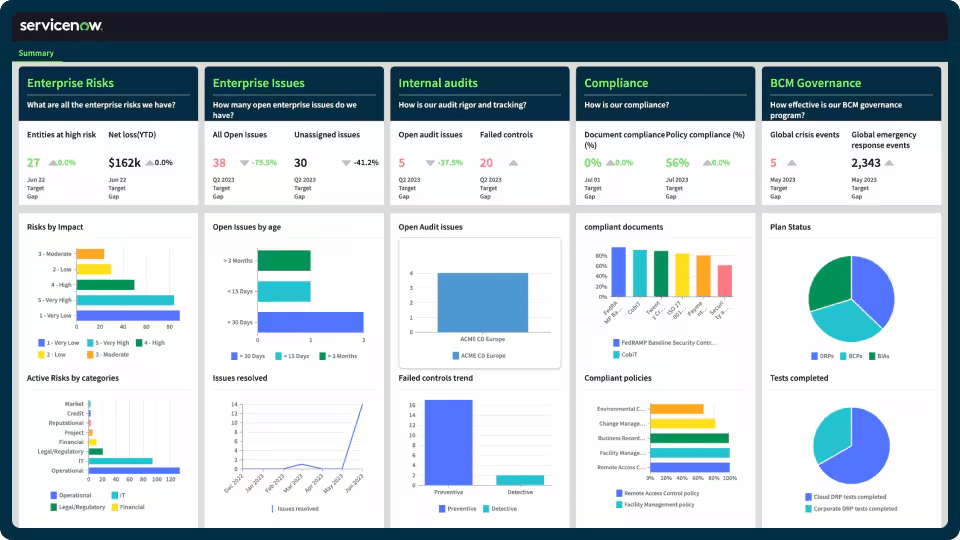Open the Summary tab

(36, 53)
